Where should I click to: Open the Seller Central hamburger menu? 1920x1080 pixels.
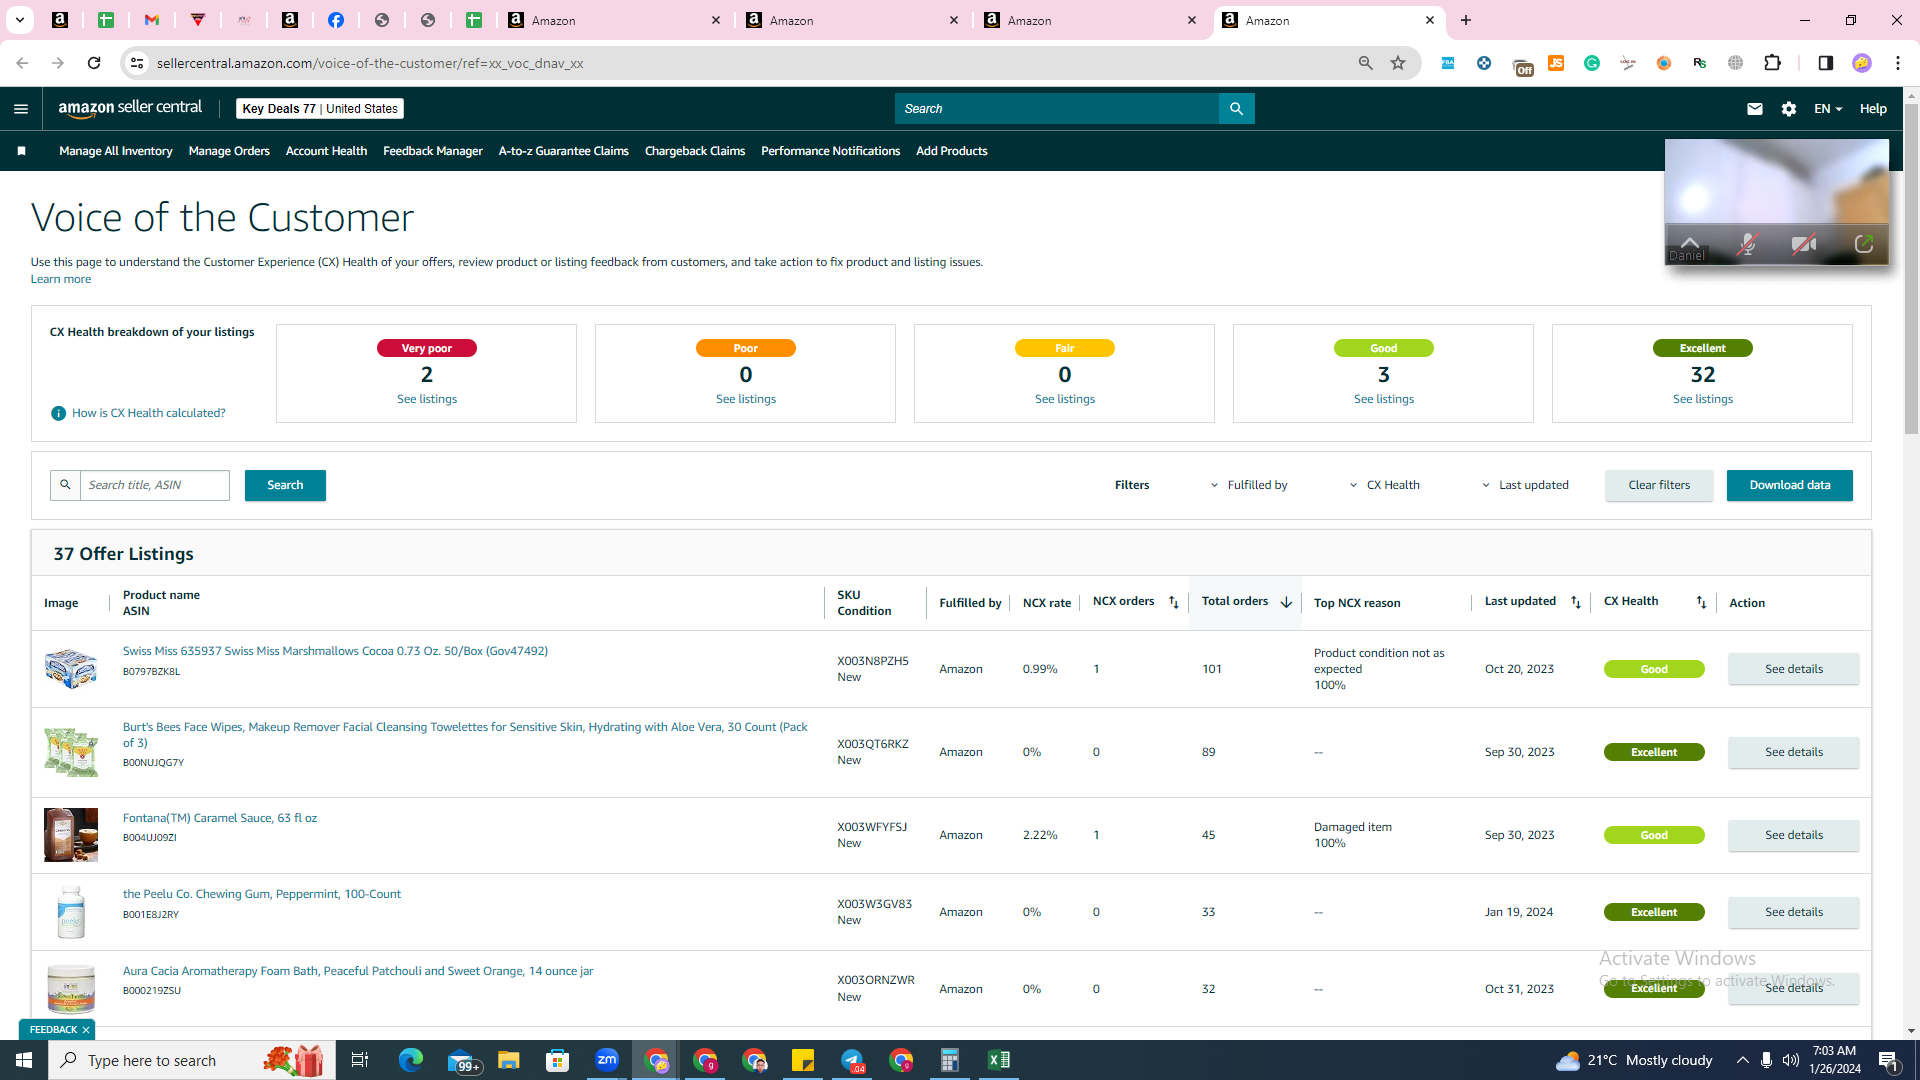[21, 109]
